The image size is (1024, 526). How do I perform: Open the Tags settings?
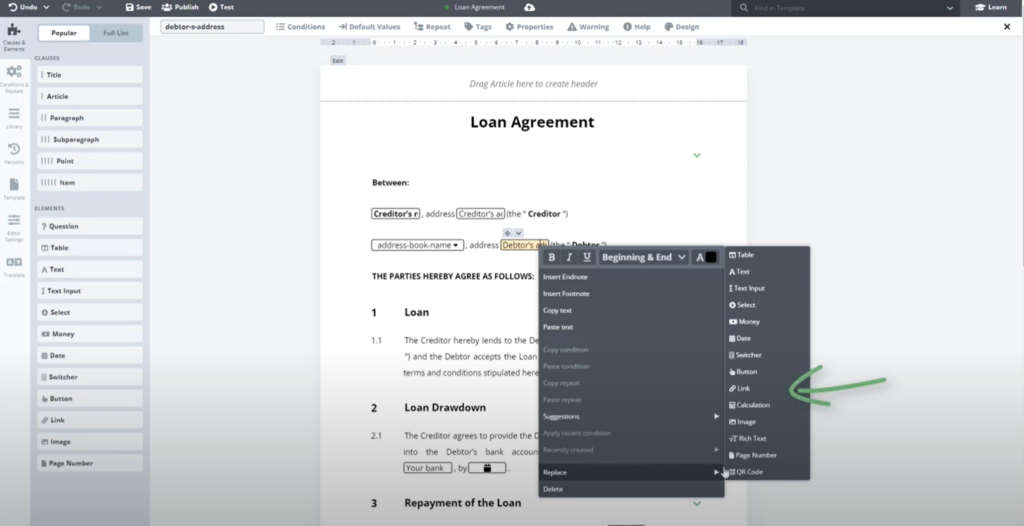click(477, 27)
